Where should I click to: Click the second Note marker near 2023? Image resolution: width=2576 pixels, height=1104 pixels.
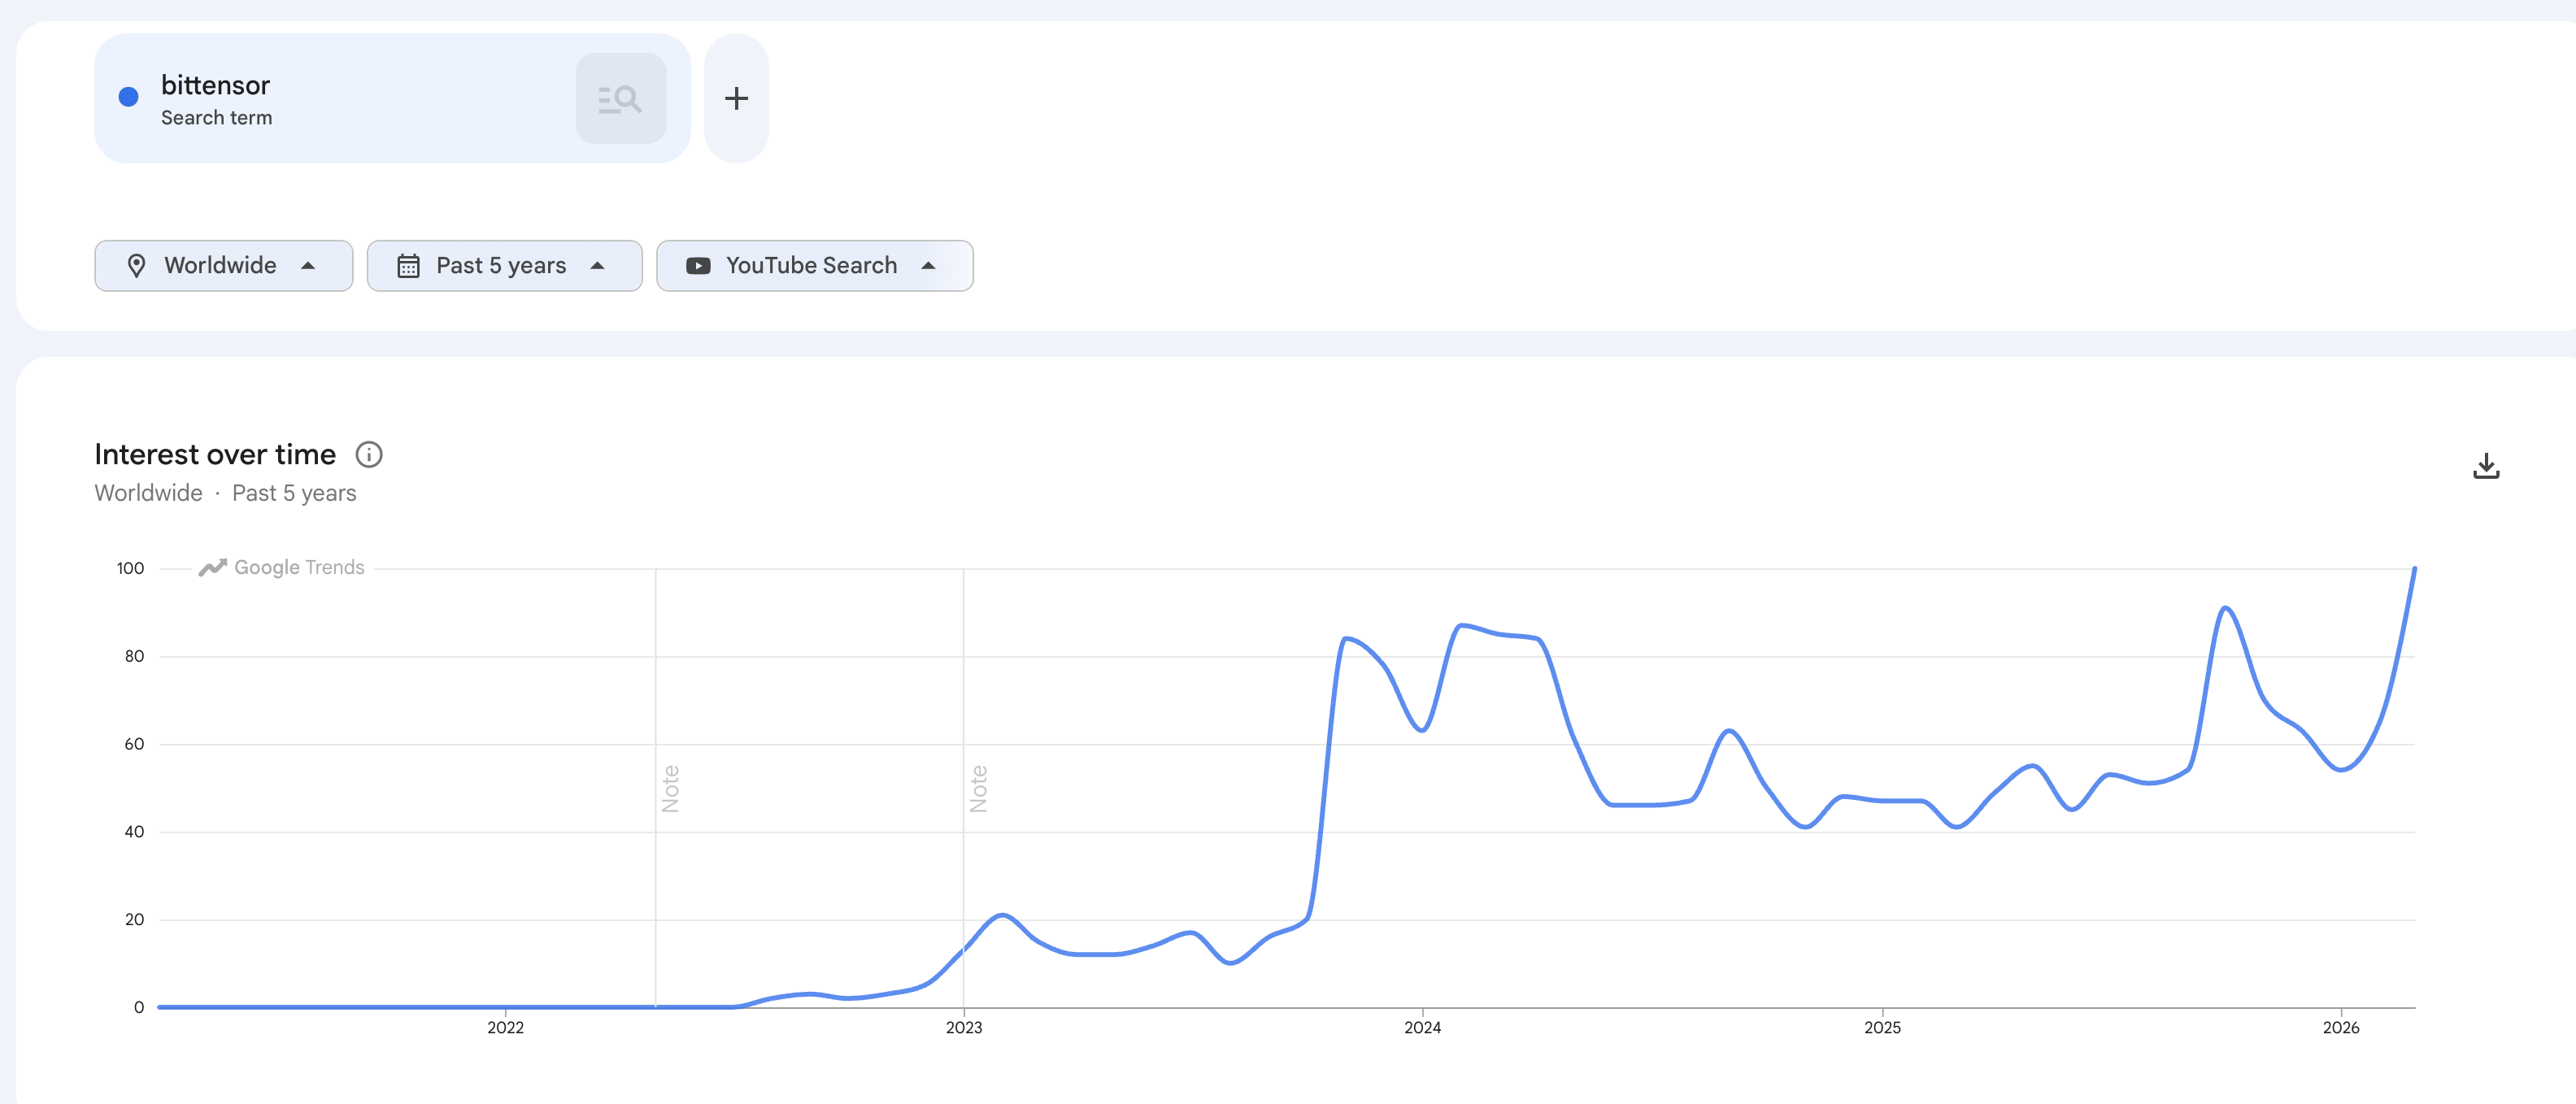point(978,788)
